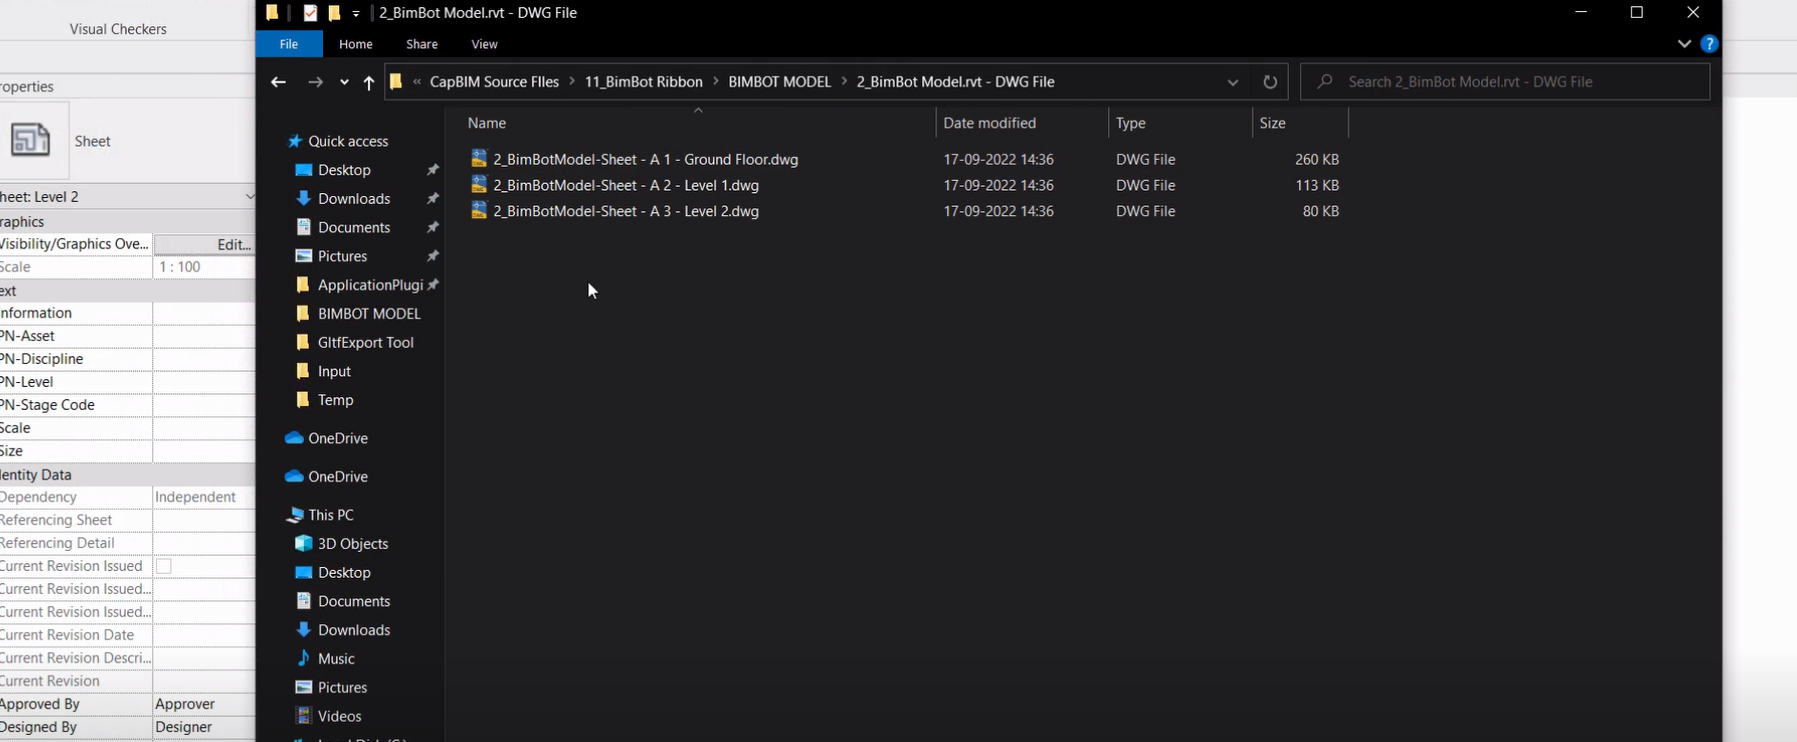
Task: Sort files by the Type column
Action: point(1180,123)
